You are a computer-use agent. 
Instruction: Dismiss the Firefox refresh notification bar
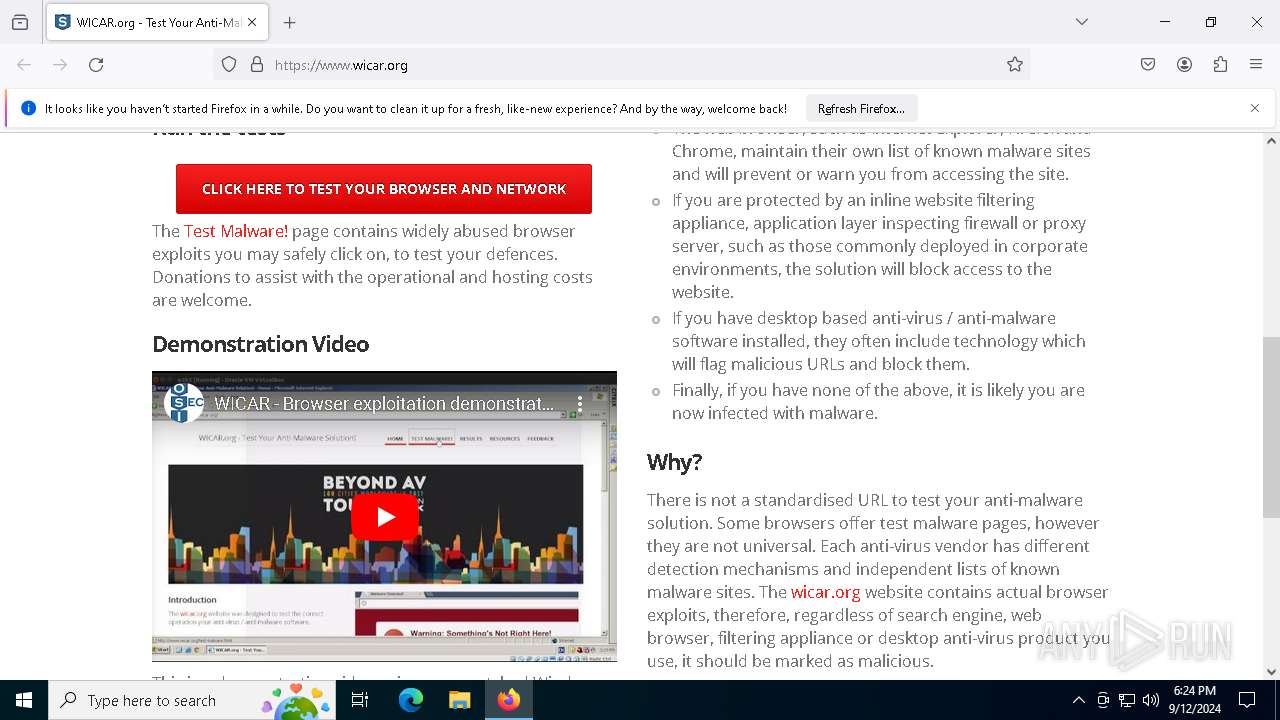(x=1255, y=108)
